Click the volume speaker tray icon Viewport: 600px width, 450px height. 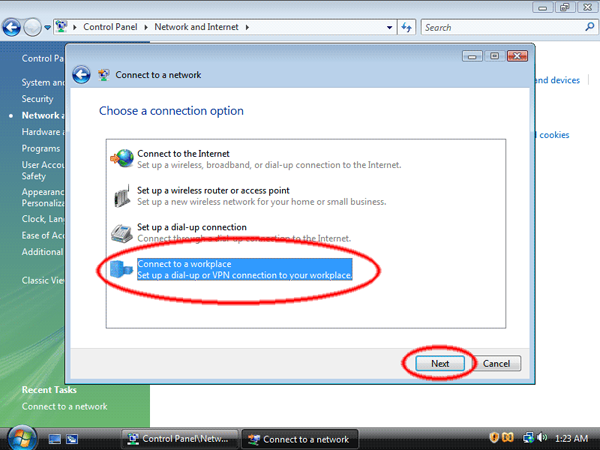tap(541, 437)
